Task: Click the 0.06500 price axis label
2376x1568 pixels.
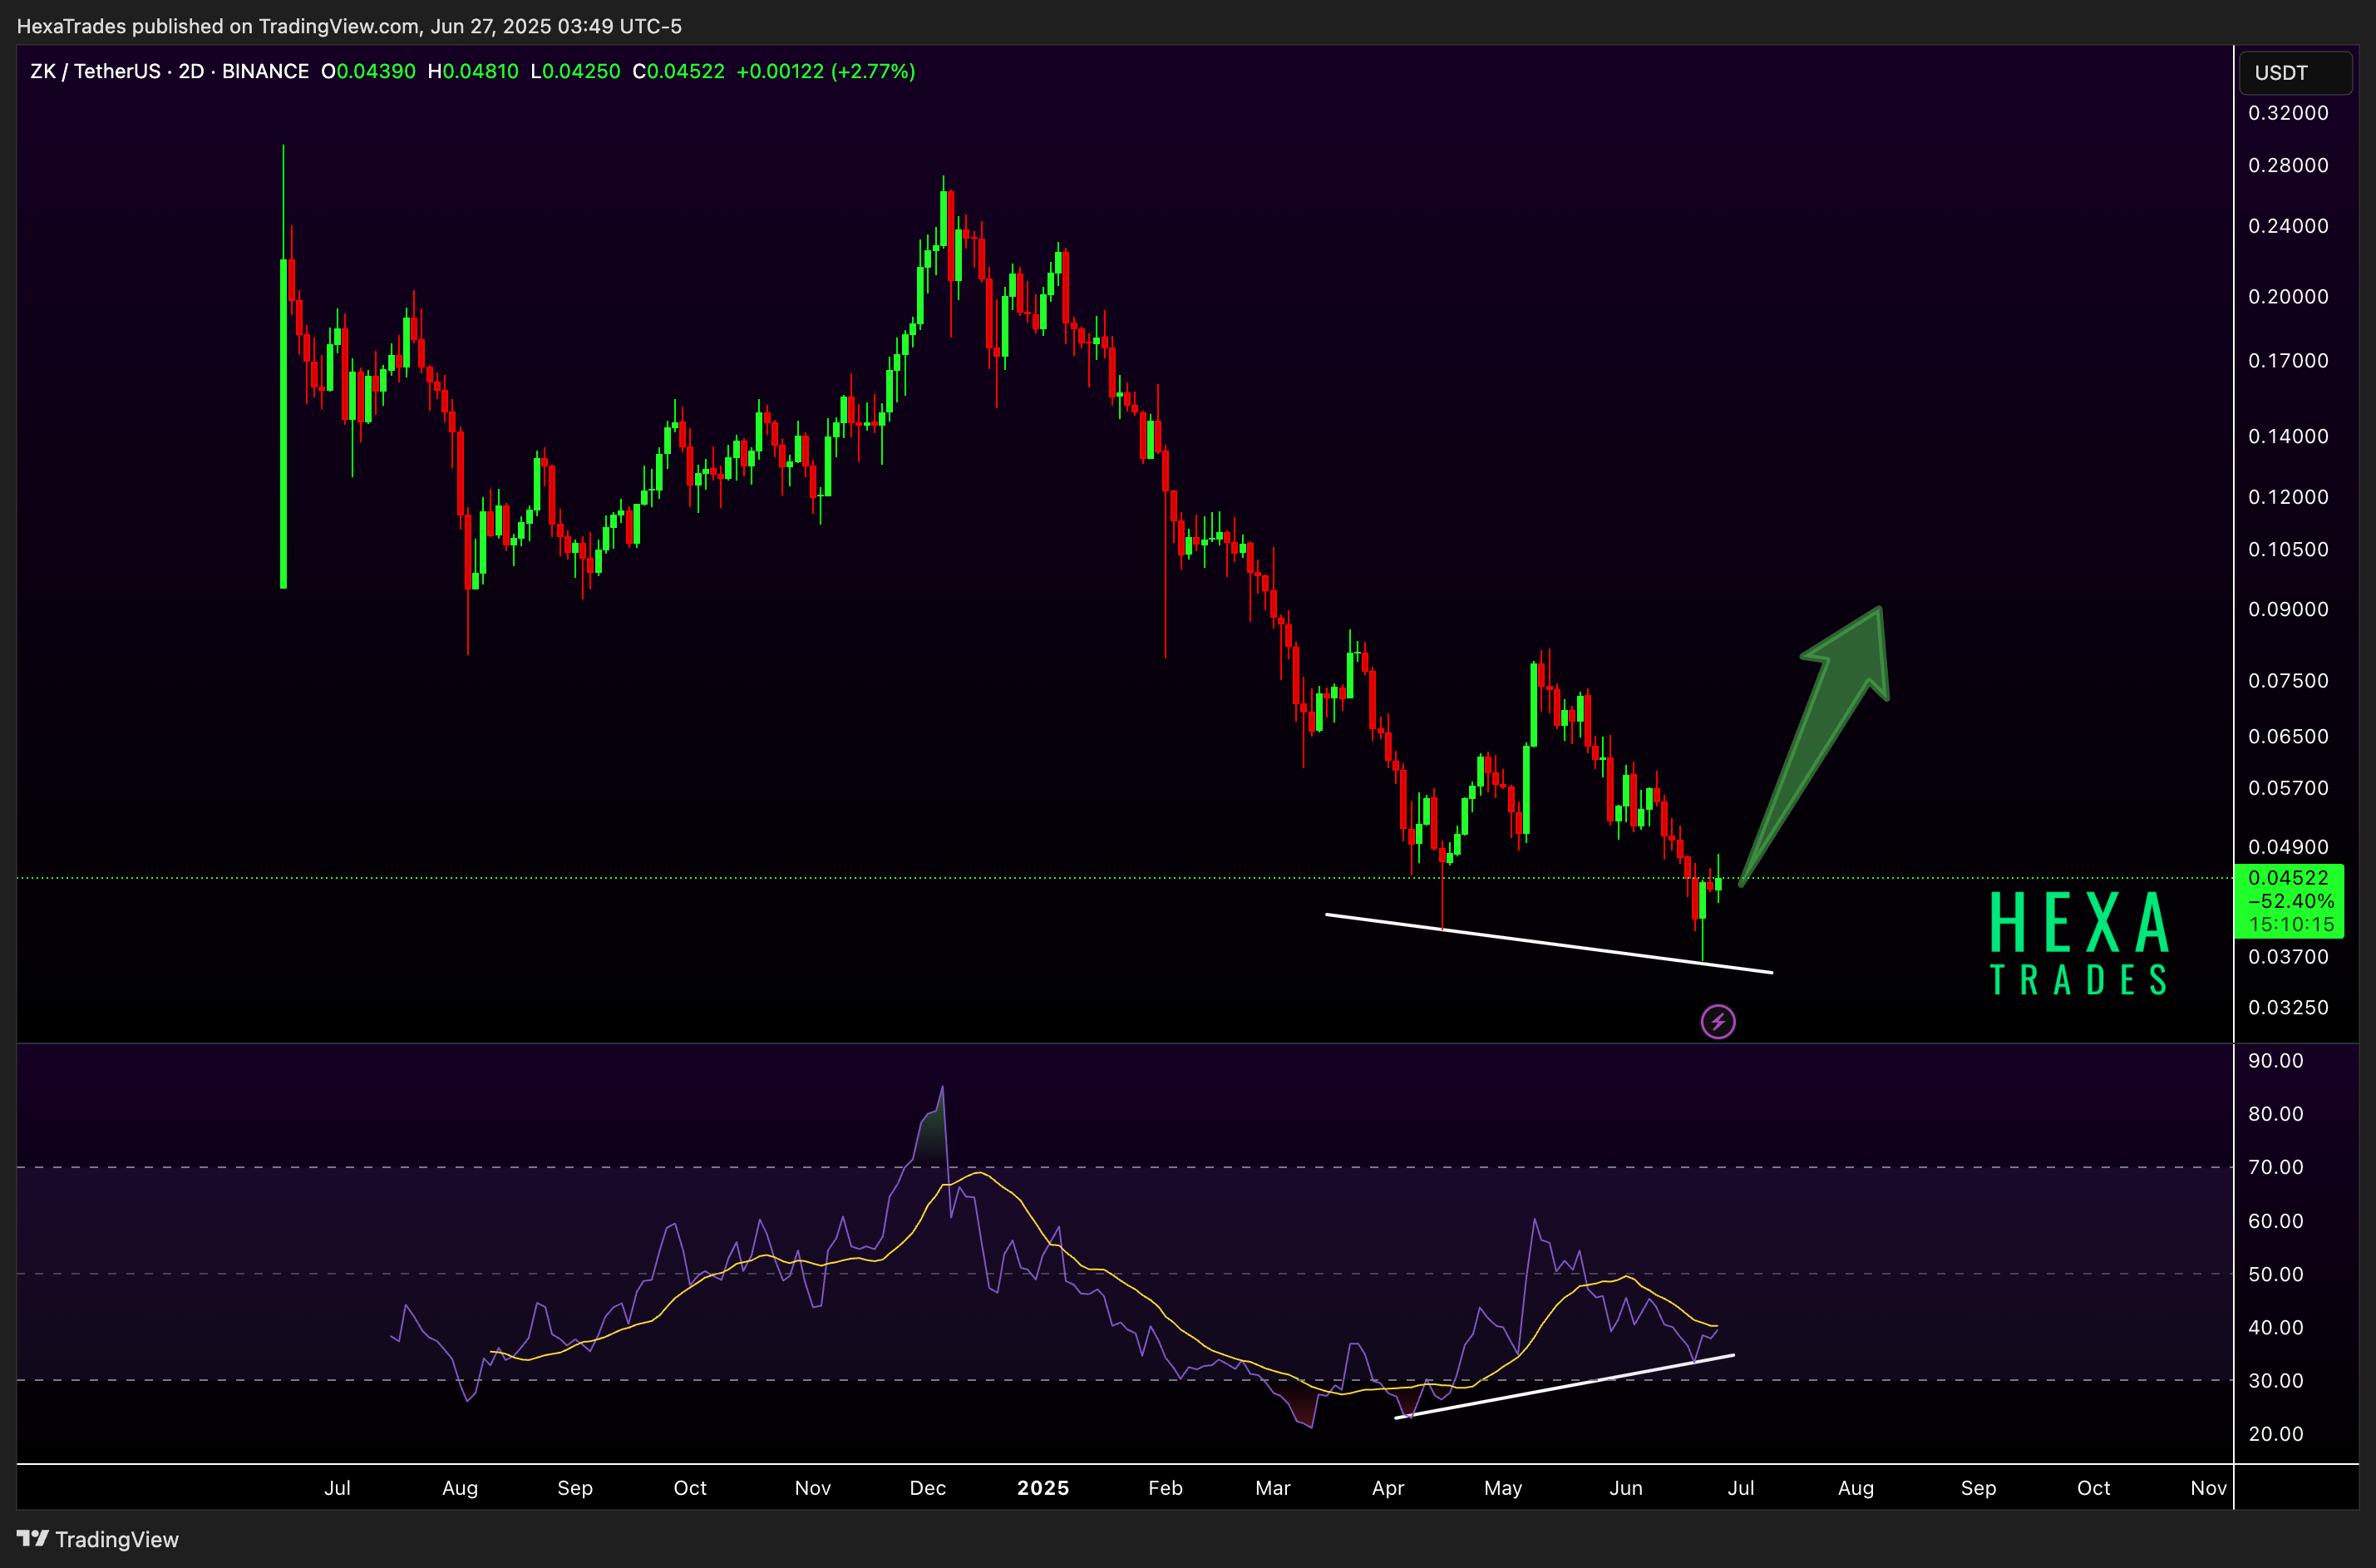Action: coord(2288,737)
